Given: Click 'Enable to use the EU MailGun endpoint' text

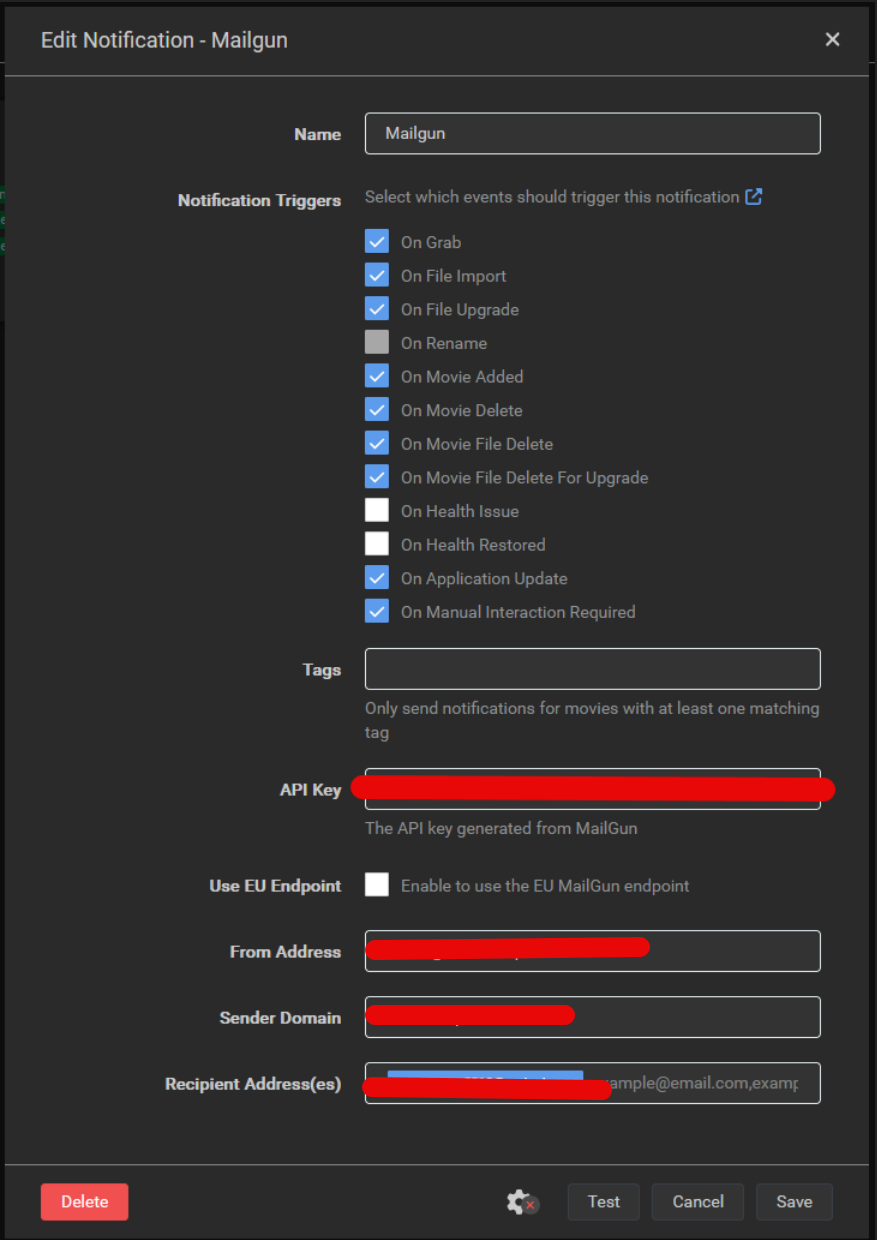Looking at the screenshot, I should pos(545,886).
